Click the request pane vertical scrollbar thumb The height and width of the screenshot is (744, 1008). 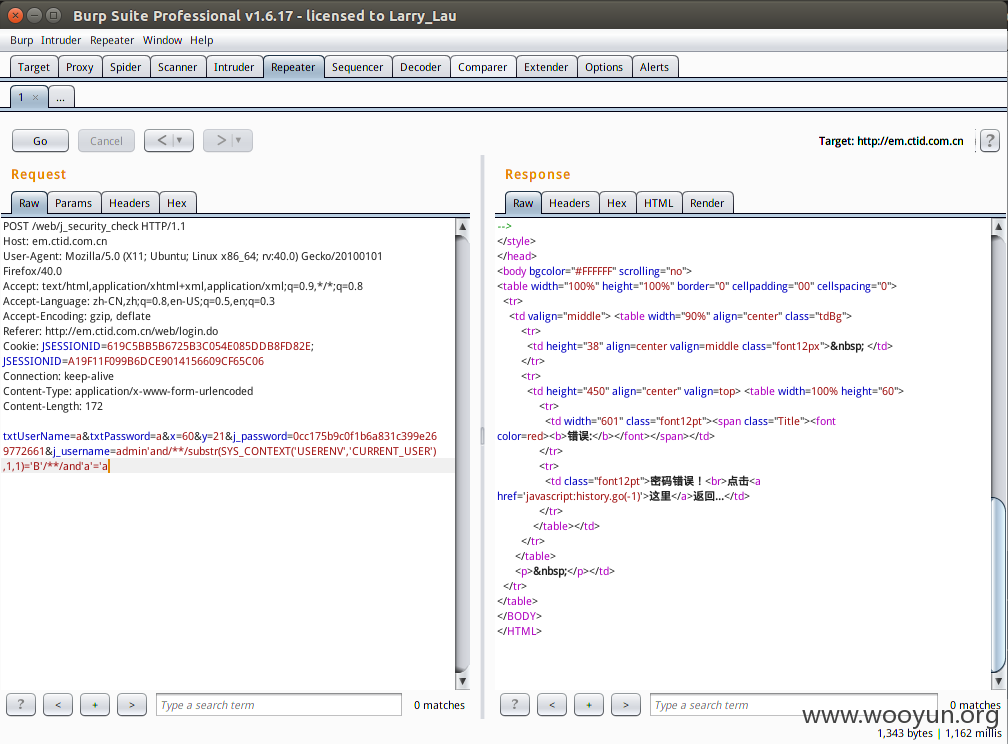tap(462, 454)
